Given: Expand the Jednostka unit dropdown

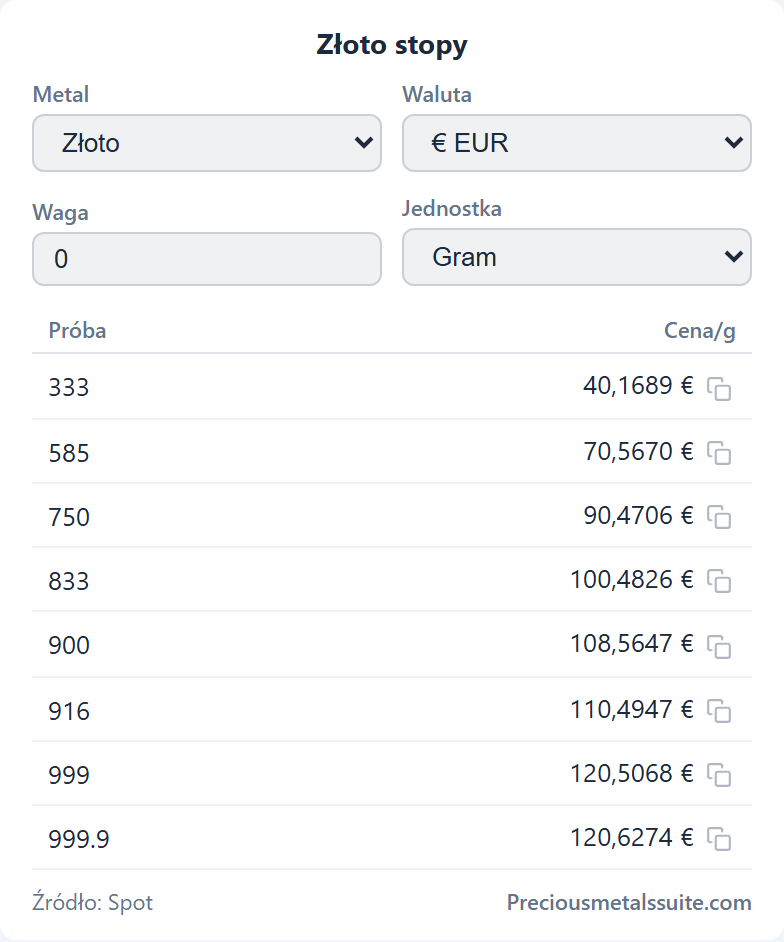Looking at the screenshot, I should (x=577, y=257).
